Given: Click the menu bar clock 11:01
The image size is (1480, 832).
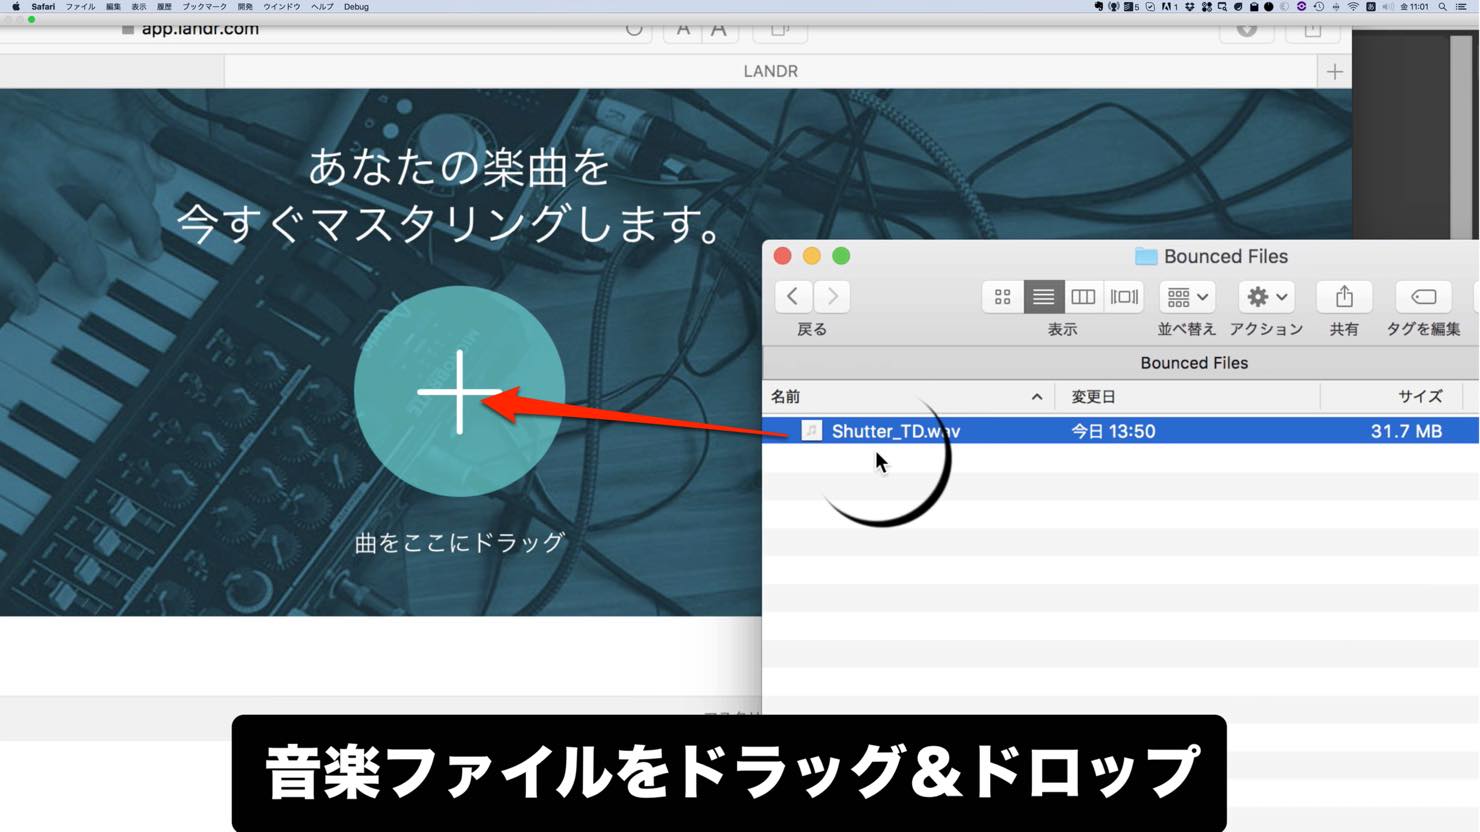Looking at the screenshot, I should tap(1414, 6).
